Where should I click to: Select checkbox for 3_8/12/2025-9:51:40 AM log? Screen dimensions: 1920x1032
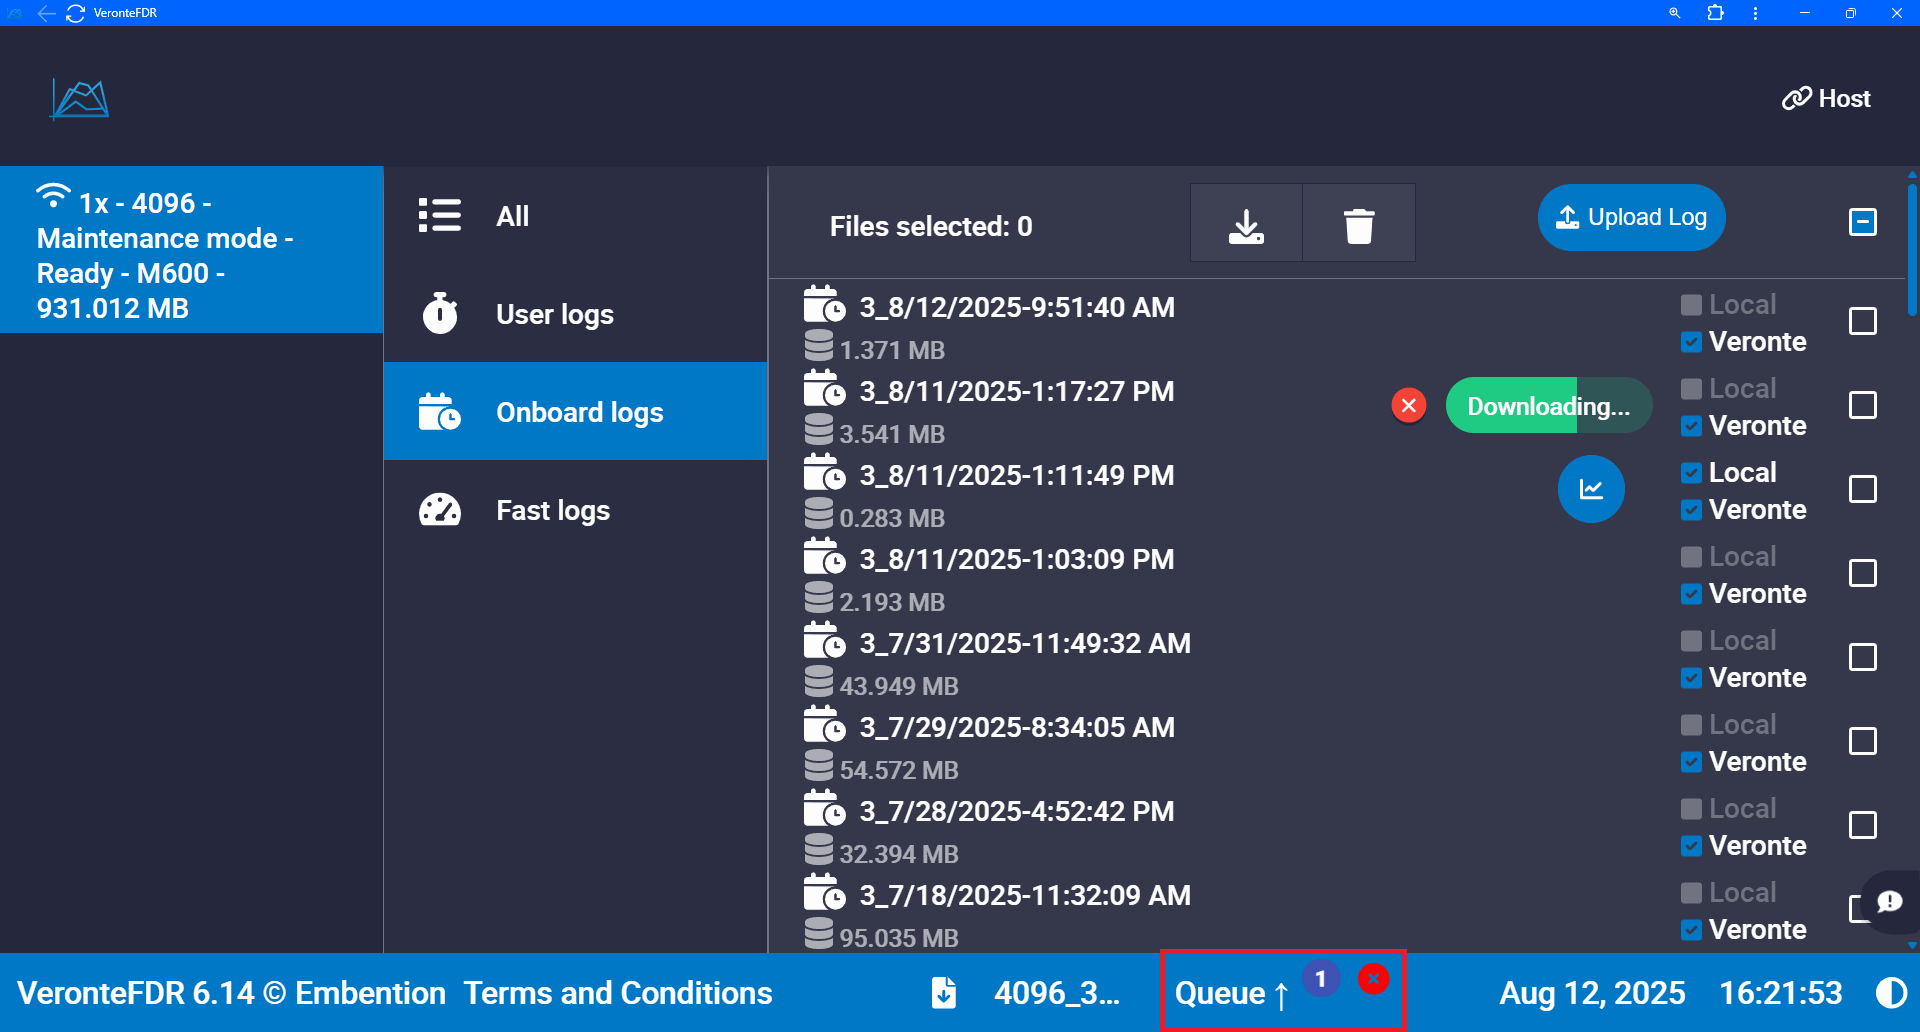[x=1862, y=321]
